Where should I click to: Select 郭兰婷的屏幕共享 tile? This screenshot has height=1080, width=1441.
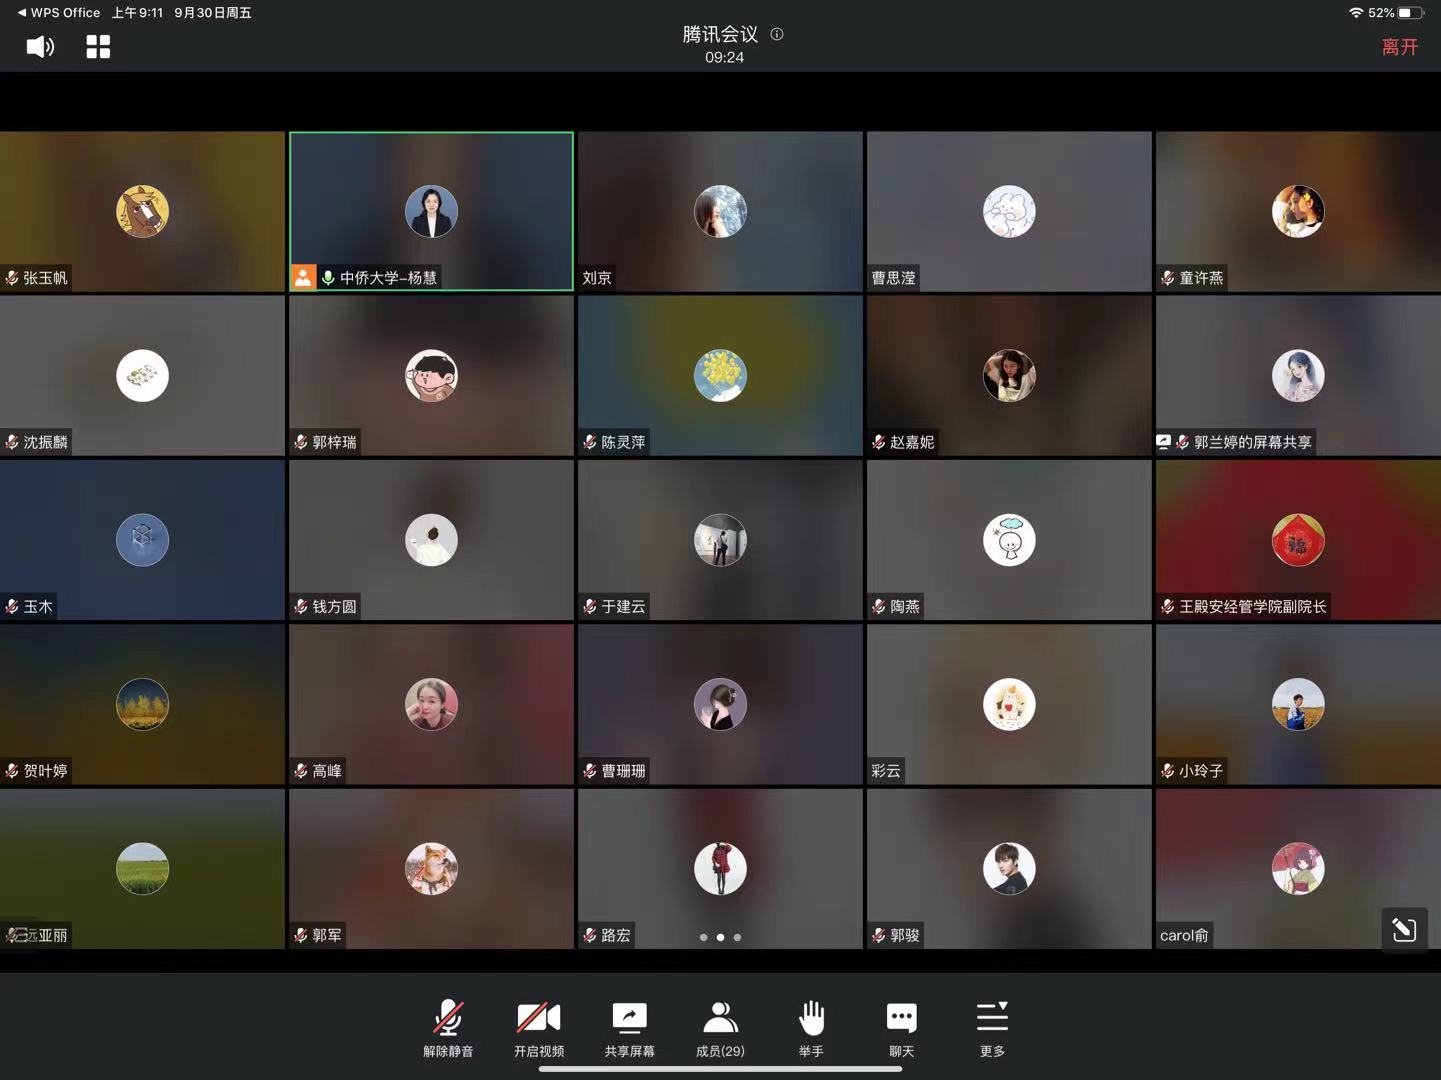pyautogui.click(x=1297, y=376)
